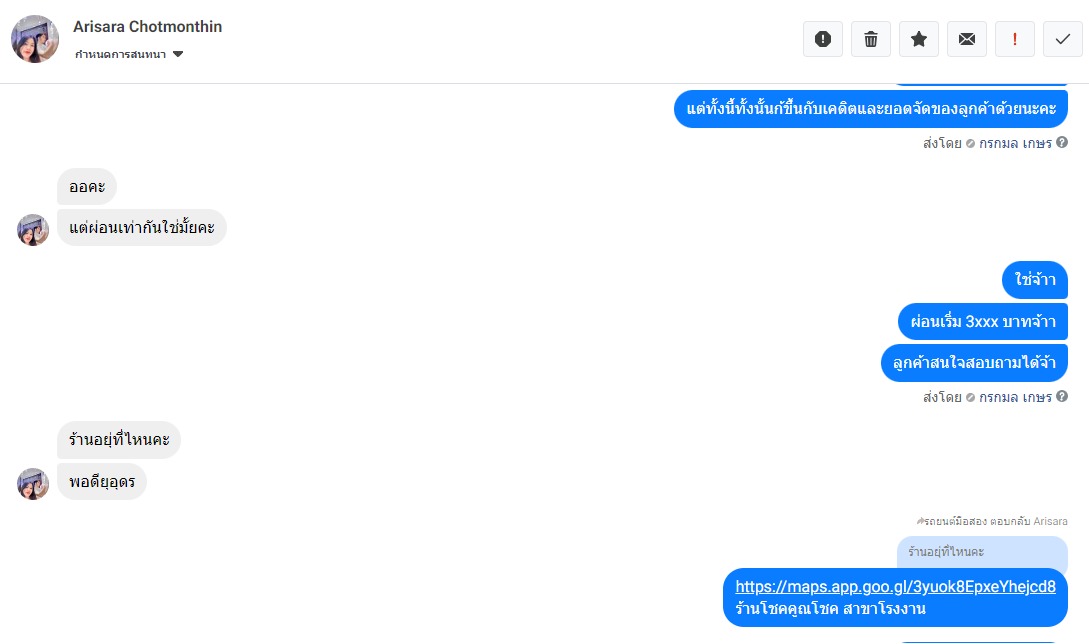The image size is (1089, 644).
Task: Click Arisara's profile picture in header
Action: coord(35,39)
